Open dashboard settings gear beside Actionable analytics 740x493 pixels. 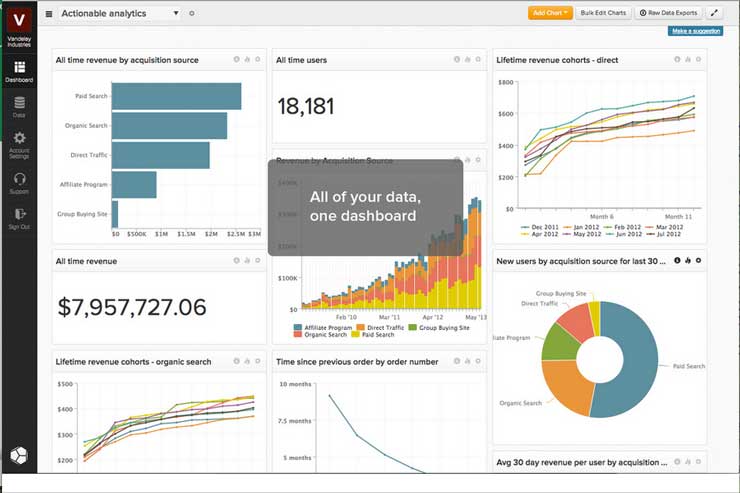pos(192,14)
